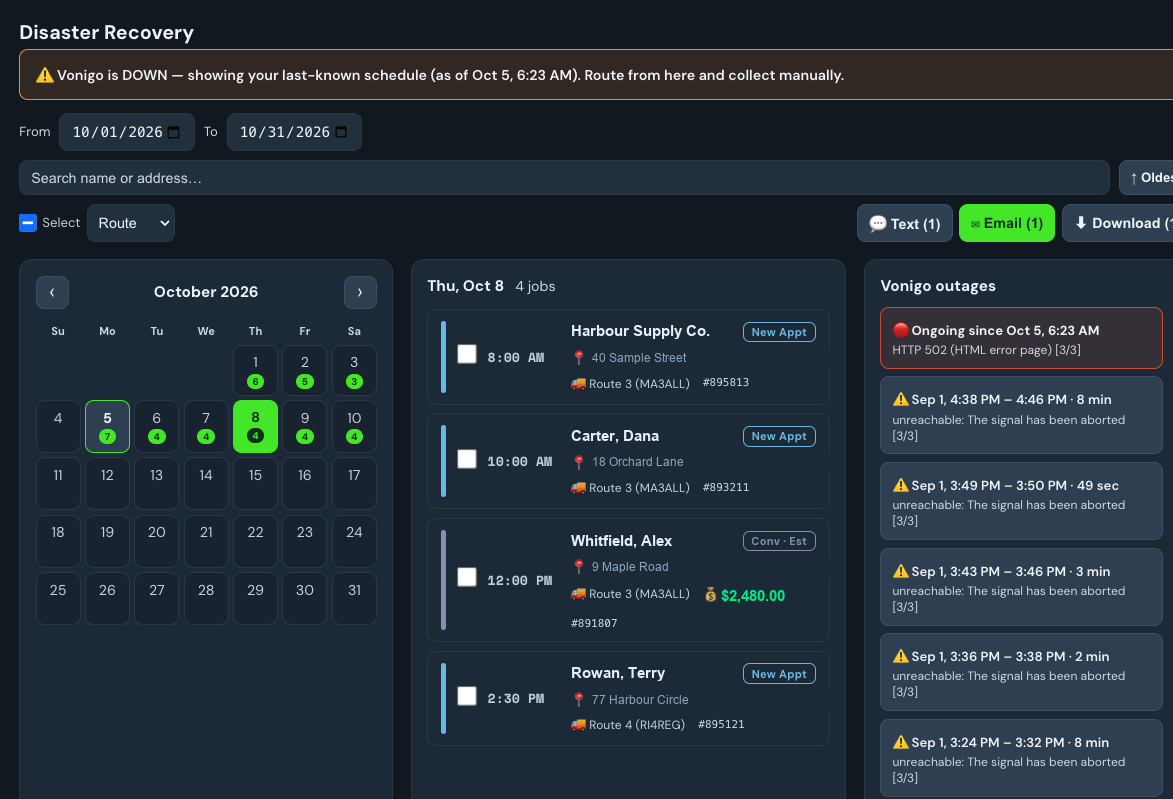
Task: Toggle the Select all checkbox
Action: 28,223
